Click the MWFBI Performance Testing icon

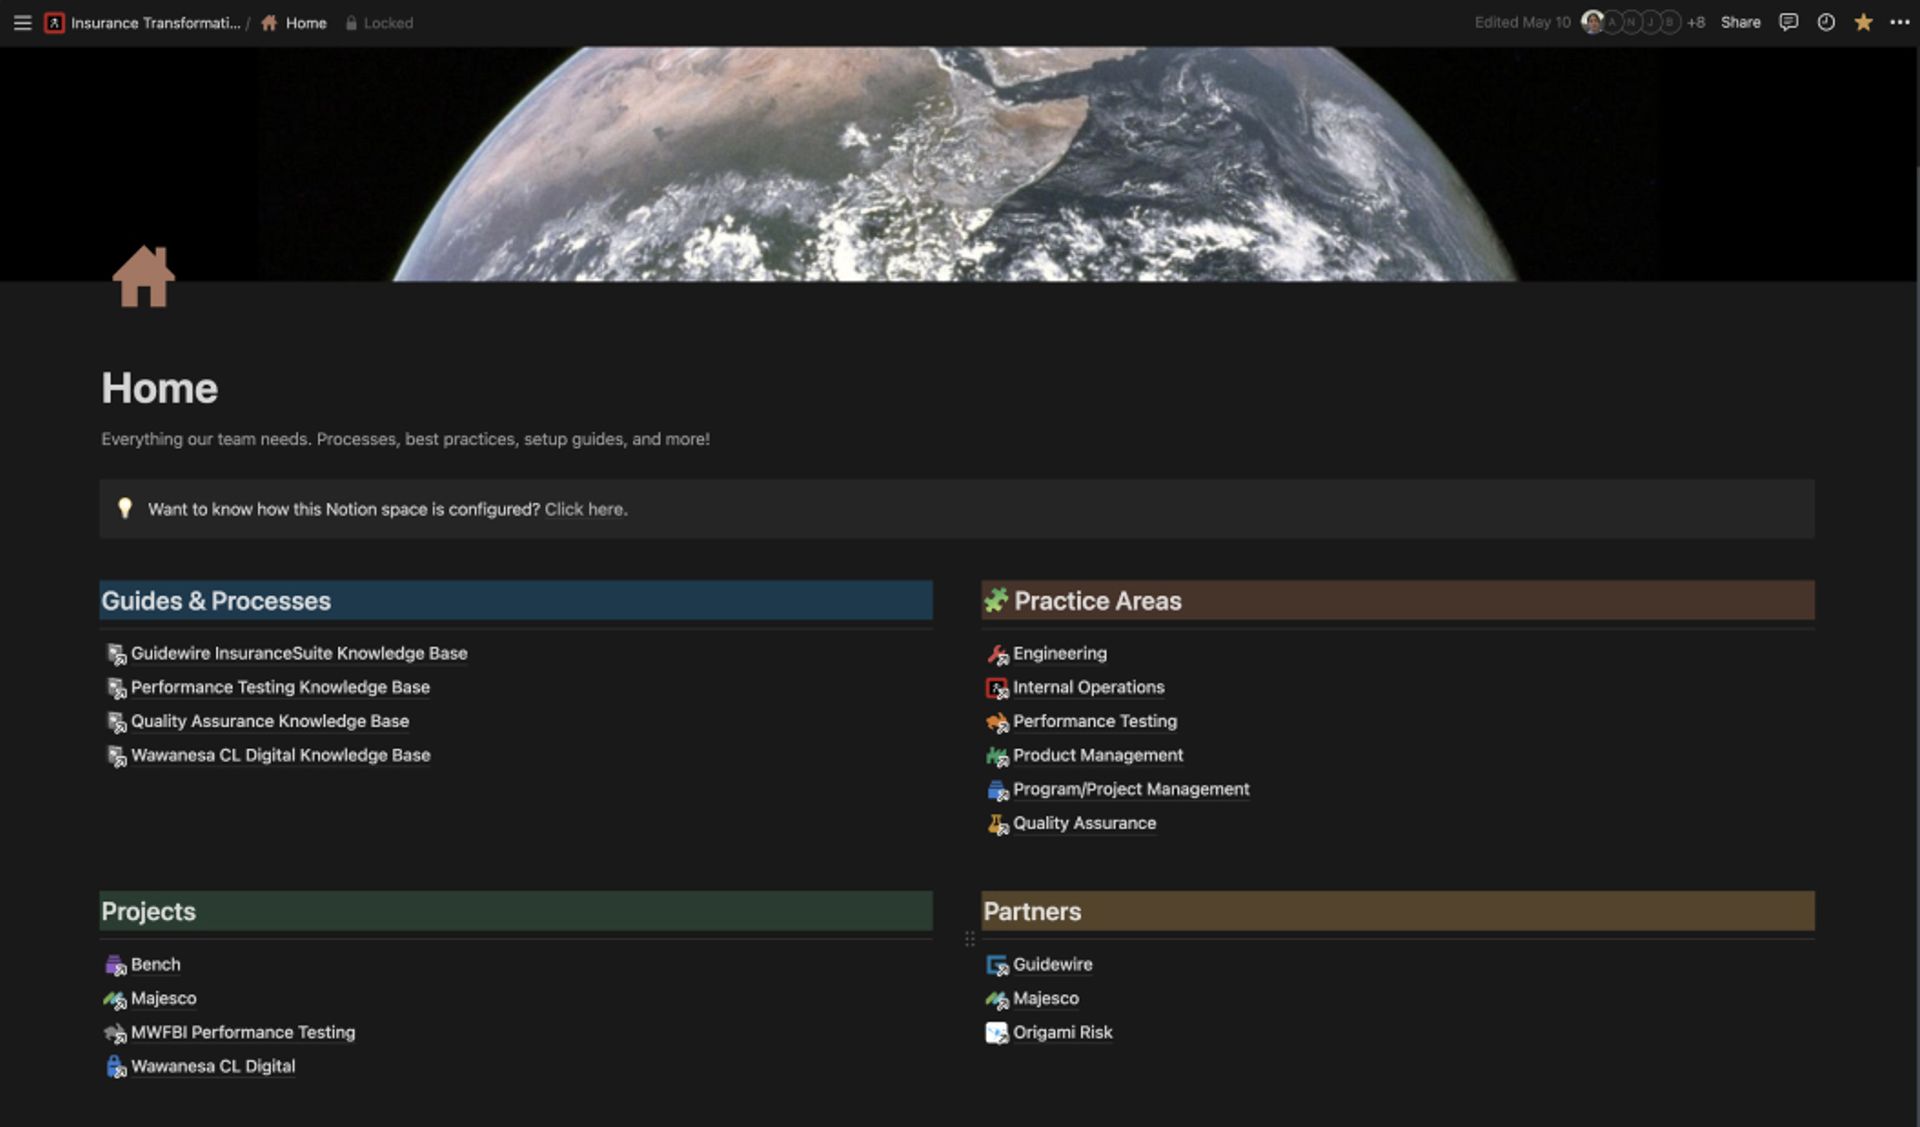pos(115,1033)
